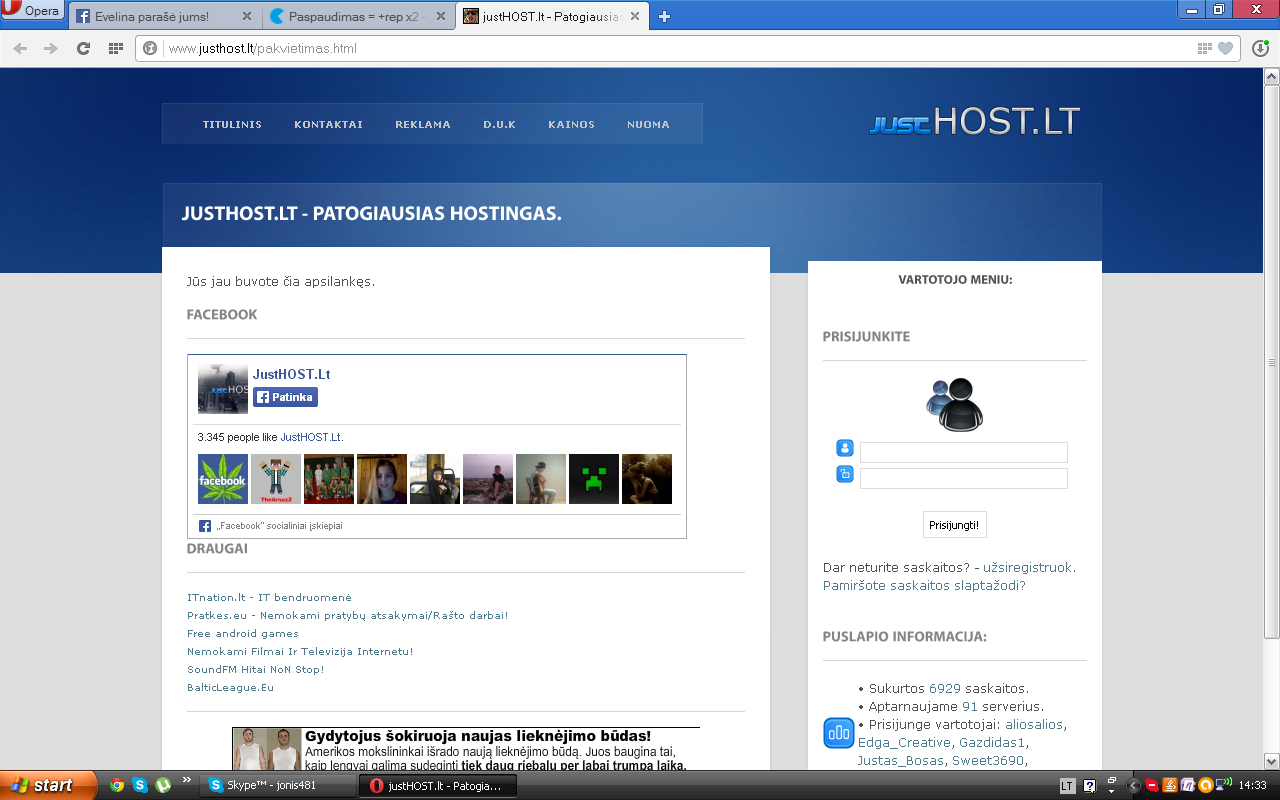The height and width of the screenshot is (800, 1280).
Task: Click the Facebook Patinka like button
Action: click(285, 397)
